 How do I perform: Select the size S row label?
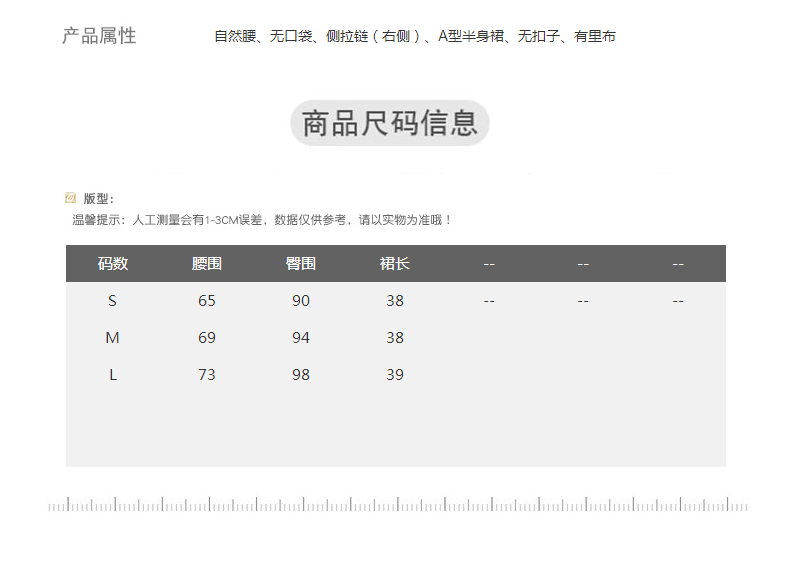tap(113, 301)
